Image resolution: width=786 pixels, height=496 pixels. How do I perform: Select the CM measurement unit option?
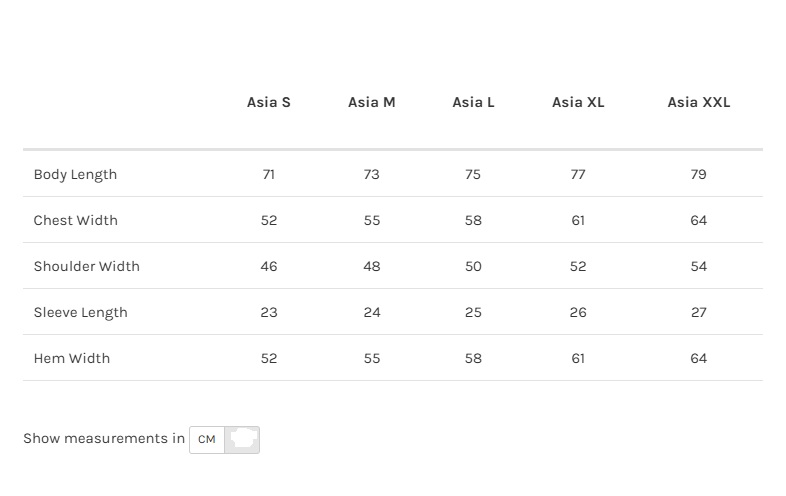pos(207,439)
